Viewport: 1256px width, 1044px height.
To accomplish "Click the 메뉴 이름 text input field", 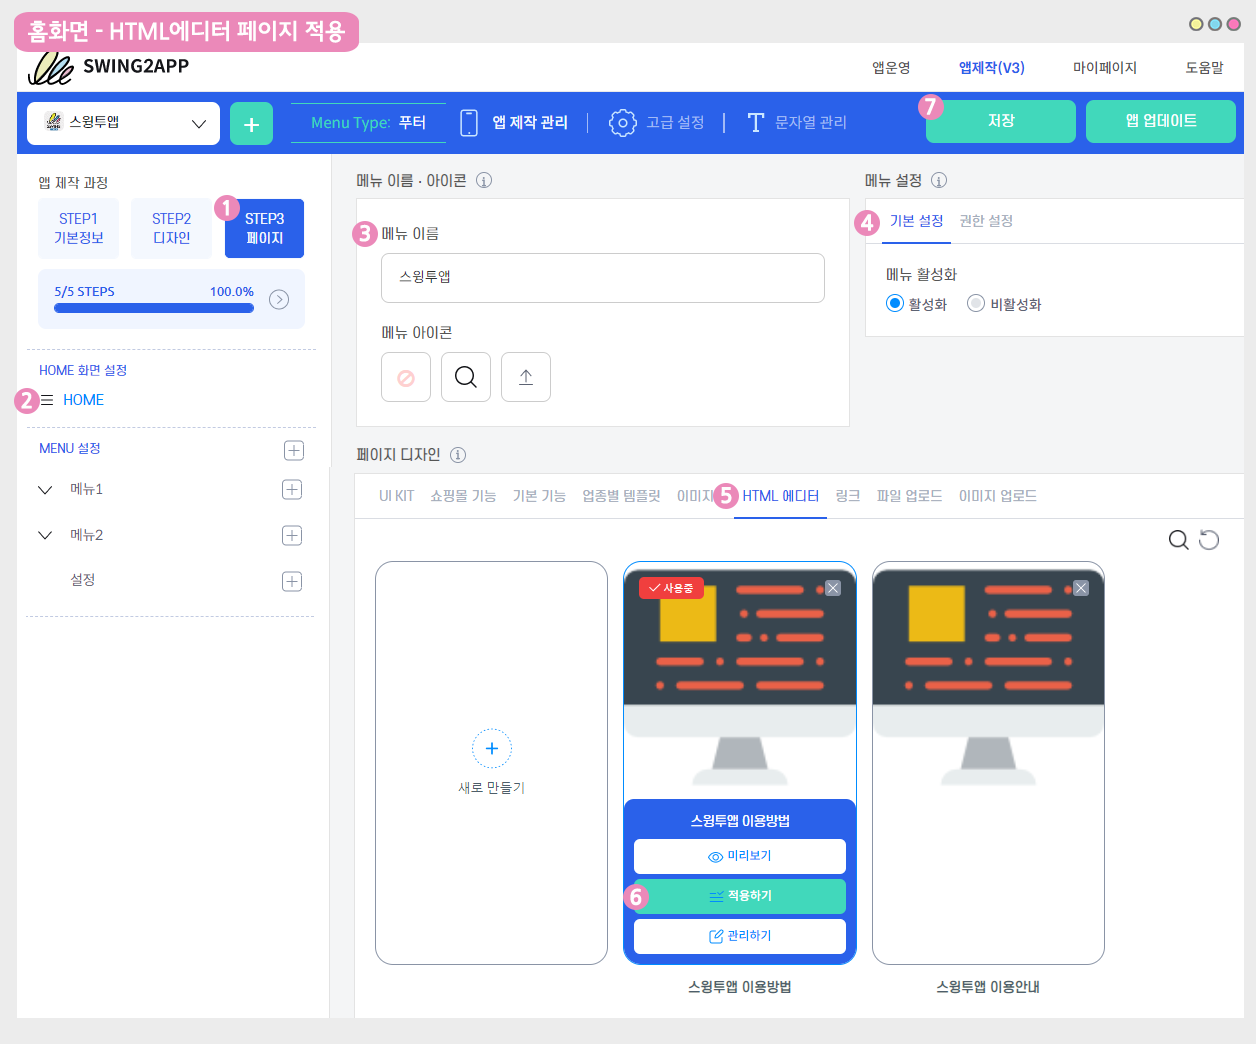I will click(x=602, y=278).
